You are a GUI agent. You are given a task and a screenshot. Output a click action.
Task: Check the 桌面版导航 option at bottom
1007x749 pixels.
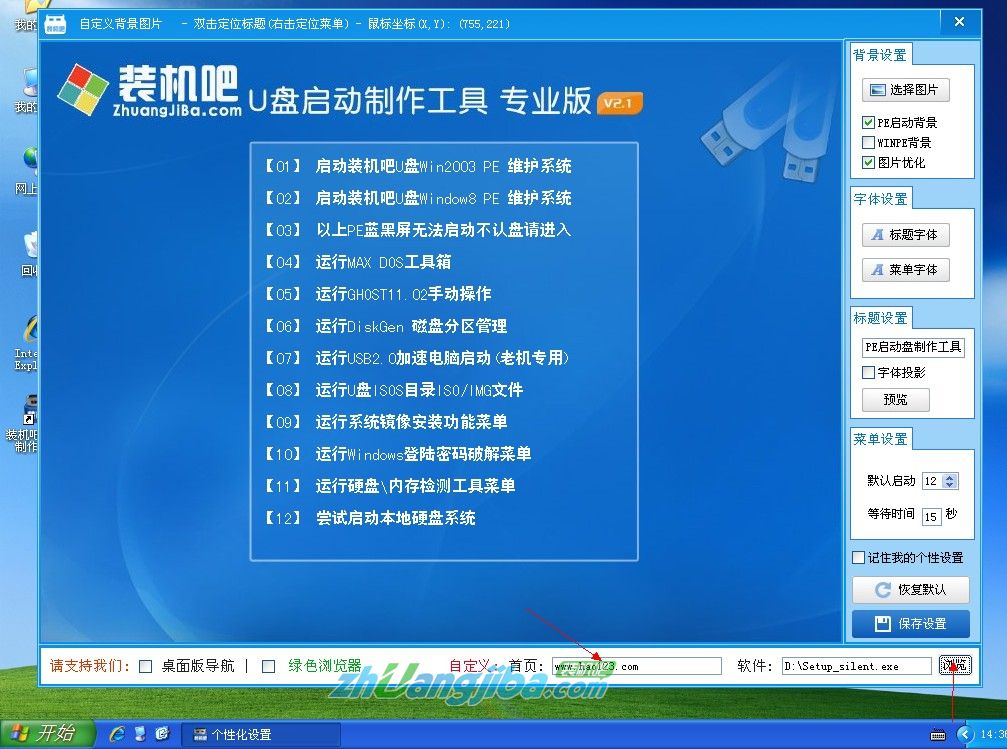coord(145,664)
